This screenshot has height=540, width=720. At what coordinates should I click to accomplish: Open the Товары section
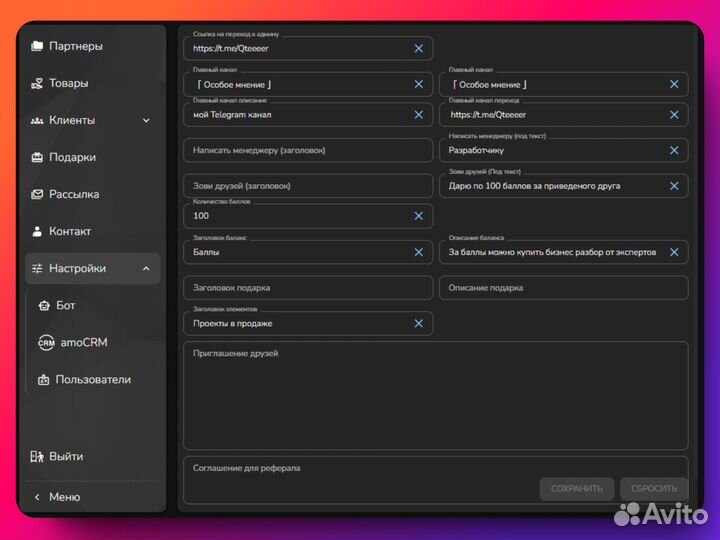click(68, 83)
